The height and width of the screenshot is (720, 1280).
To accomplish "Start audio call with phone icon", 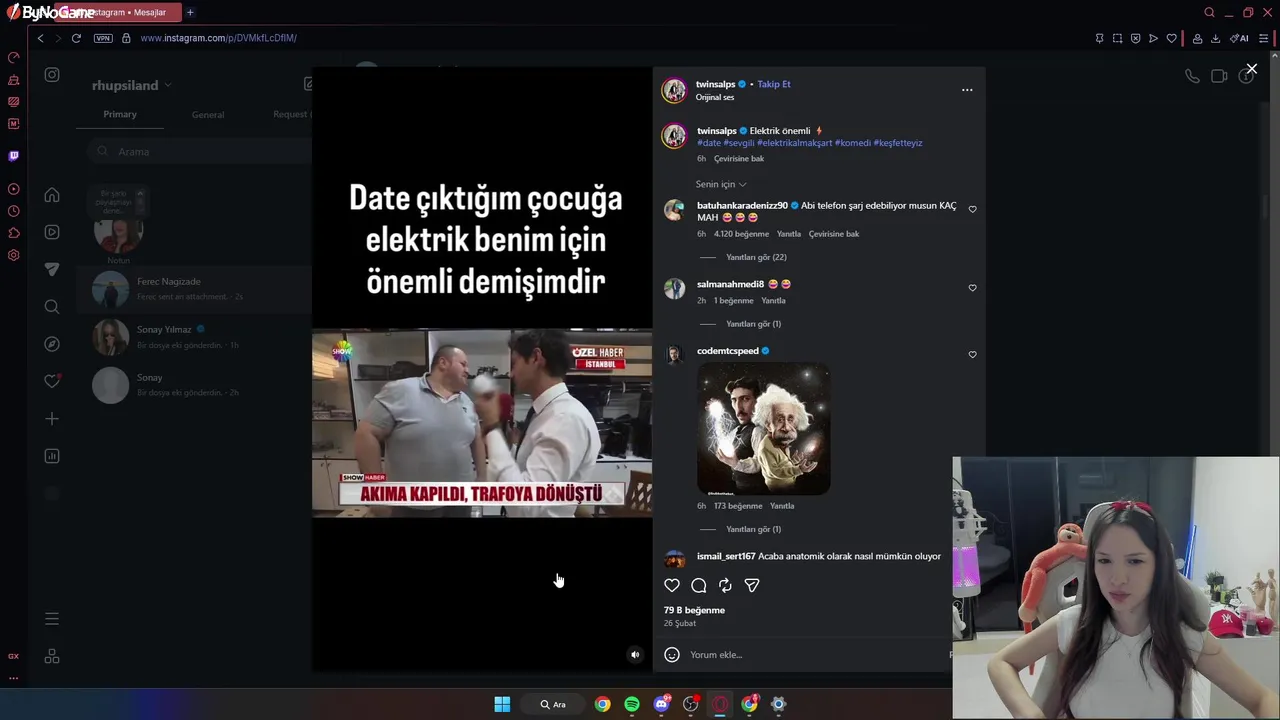I will coord(1192,76).
